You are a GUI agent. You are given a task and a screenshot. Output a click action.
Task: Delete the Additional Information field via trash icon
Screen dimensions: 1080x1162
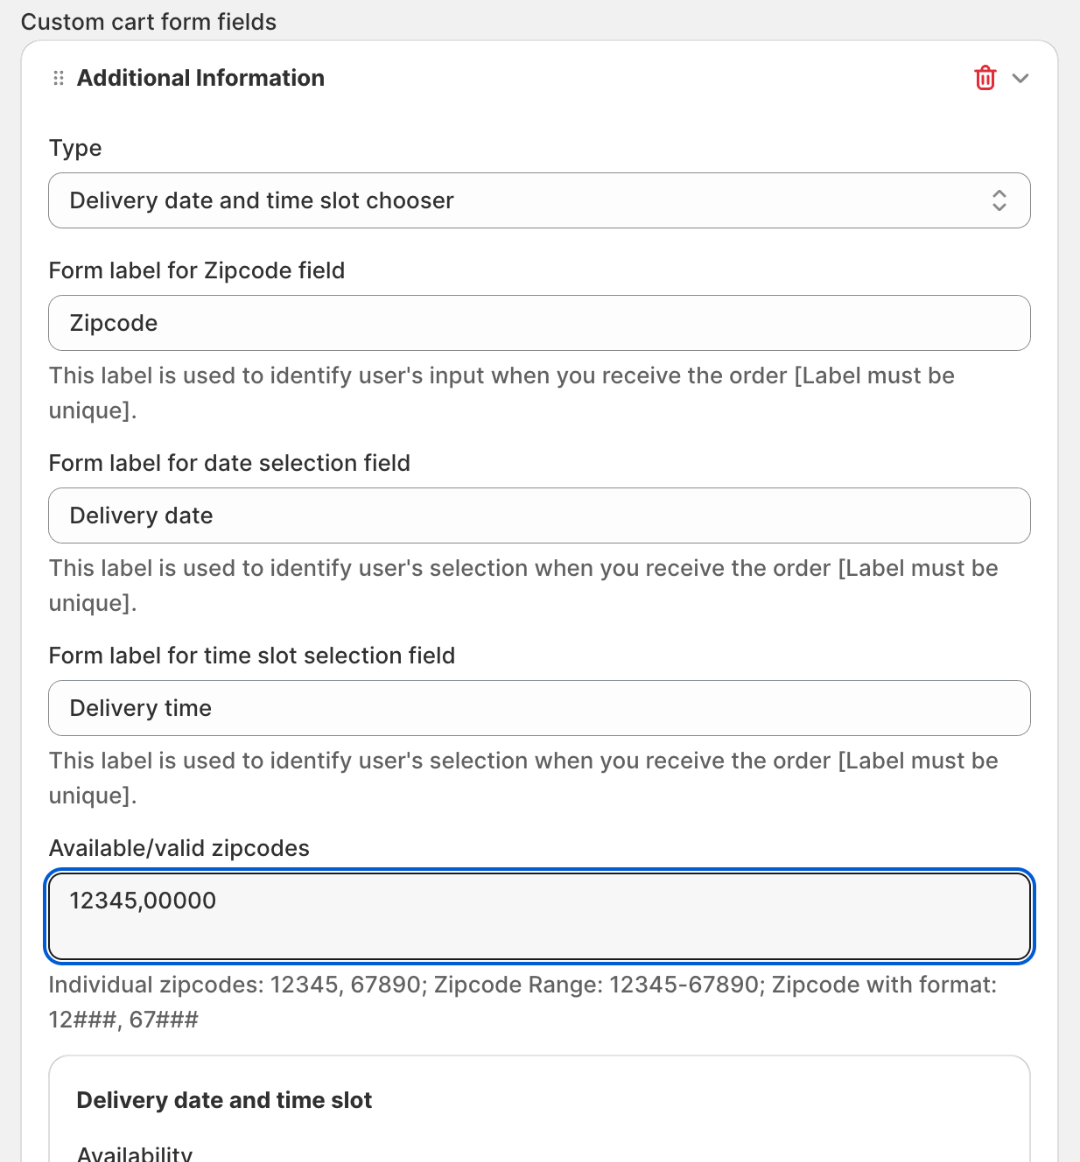coord(985,78)
